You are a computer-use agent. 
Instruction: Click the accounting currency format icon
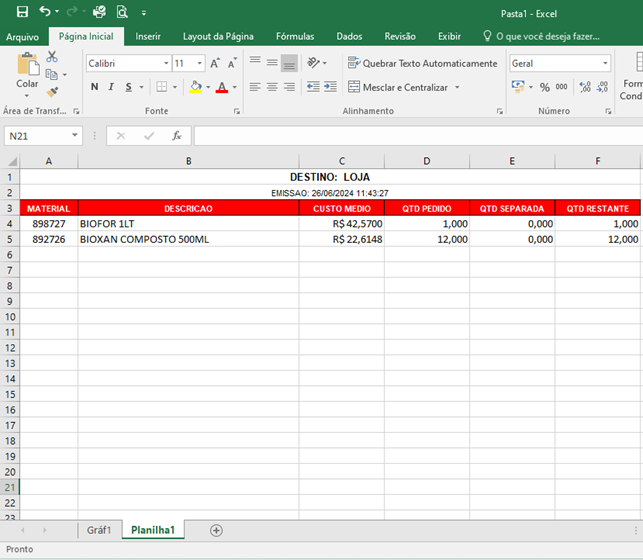click(518, 87)
